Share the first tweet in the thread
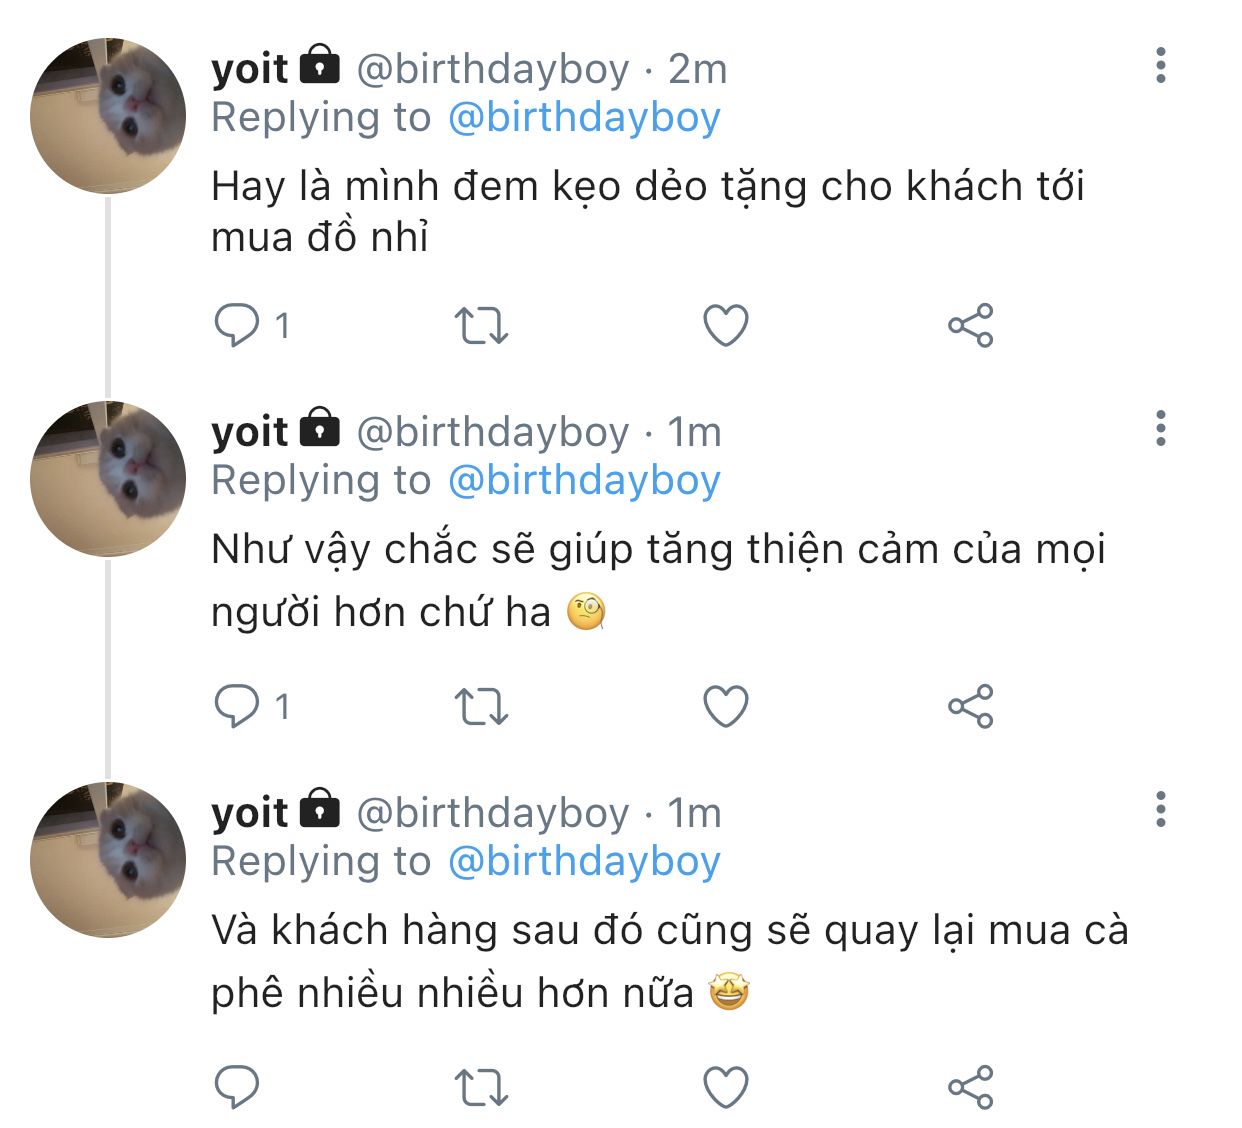 point(970,326)
